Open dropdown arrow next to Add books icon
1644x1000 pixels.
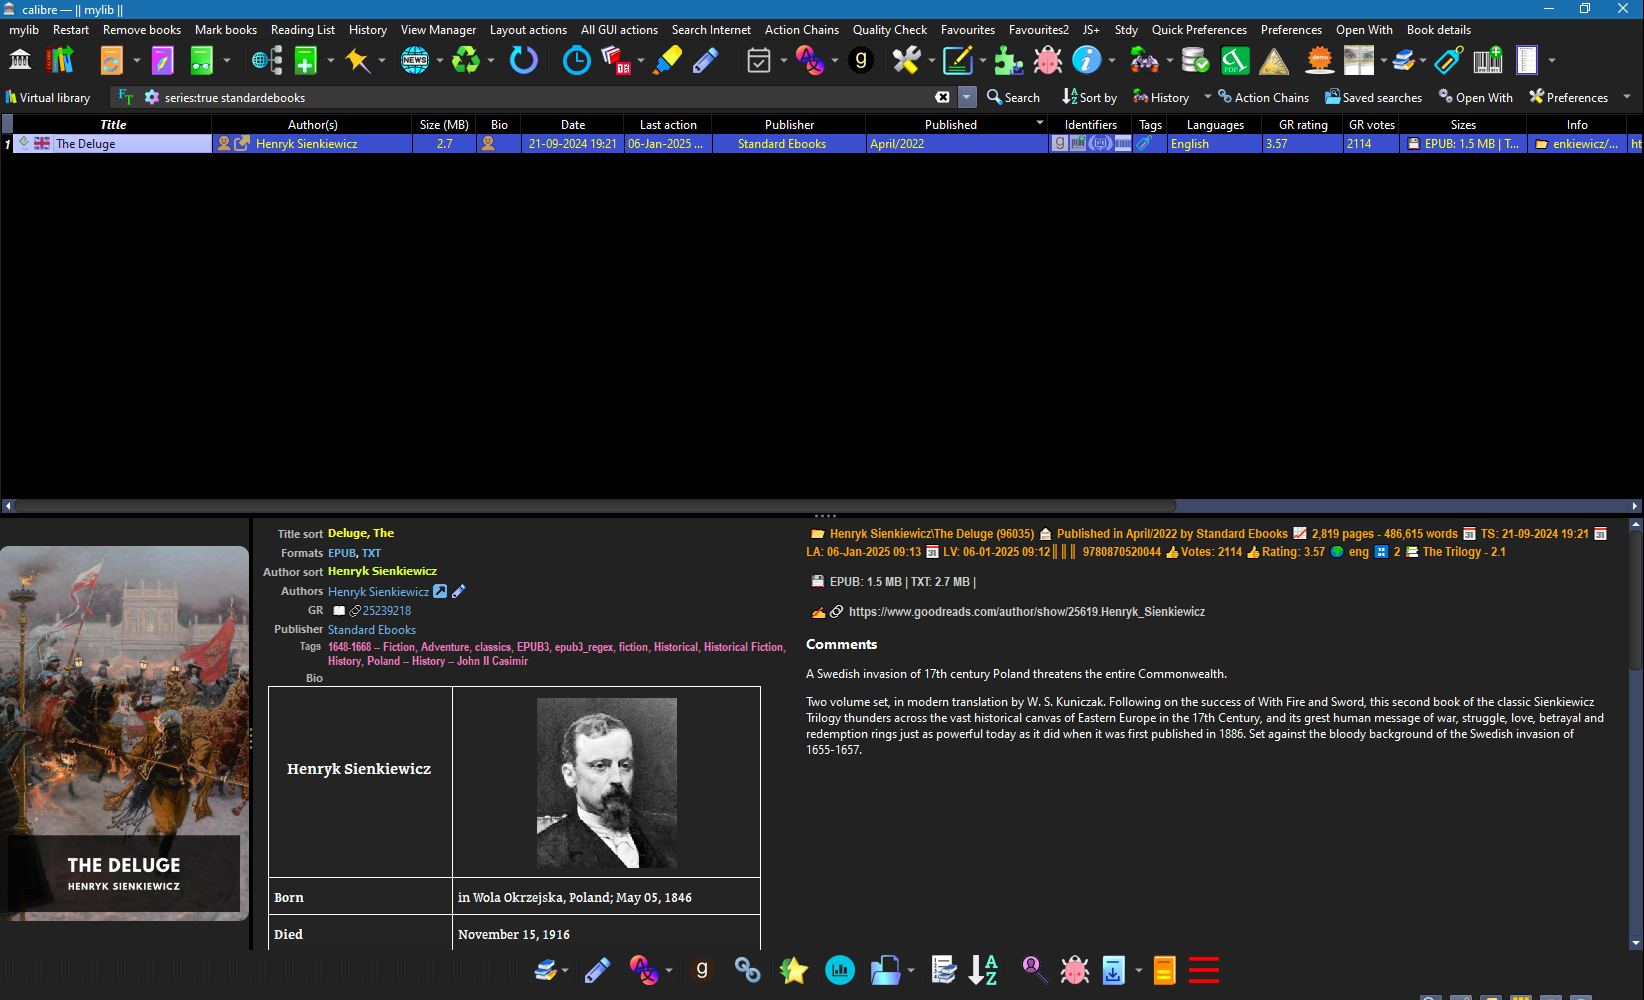[331, 61]
